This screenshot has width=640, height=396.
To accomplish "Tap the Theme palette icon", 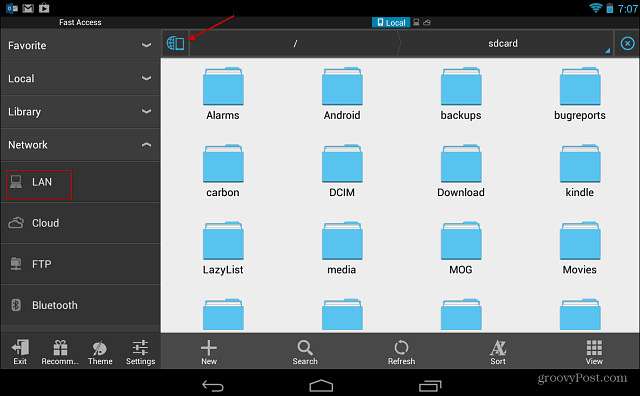I will pos(100,352).
